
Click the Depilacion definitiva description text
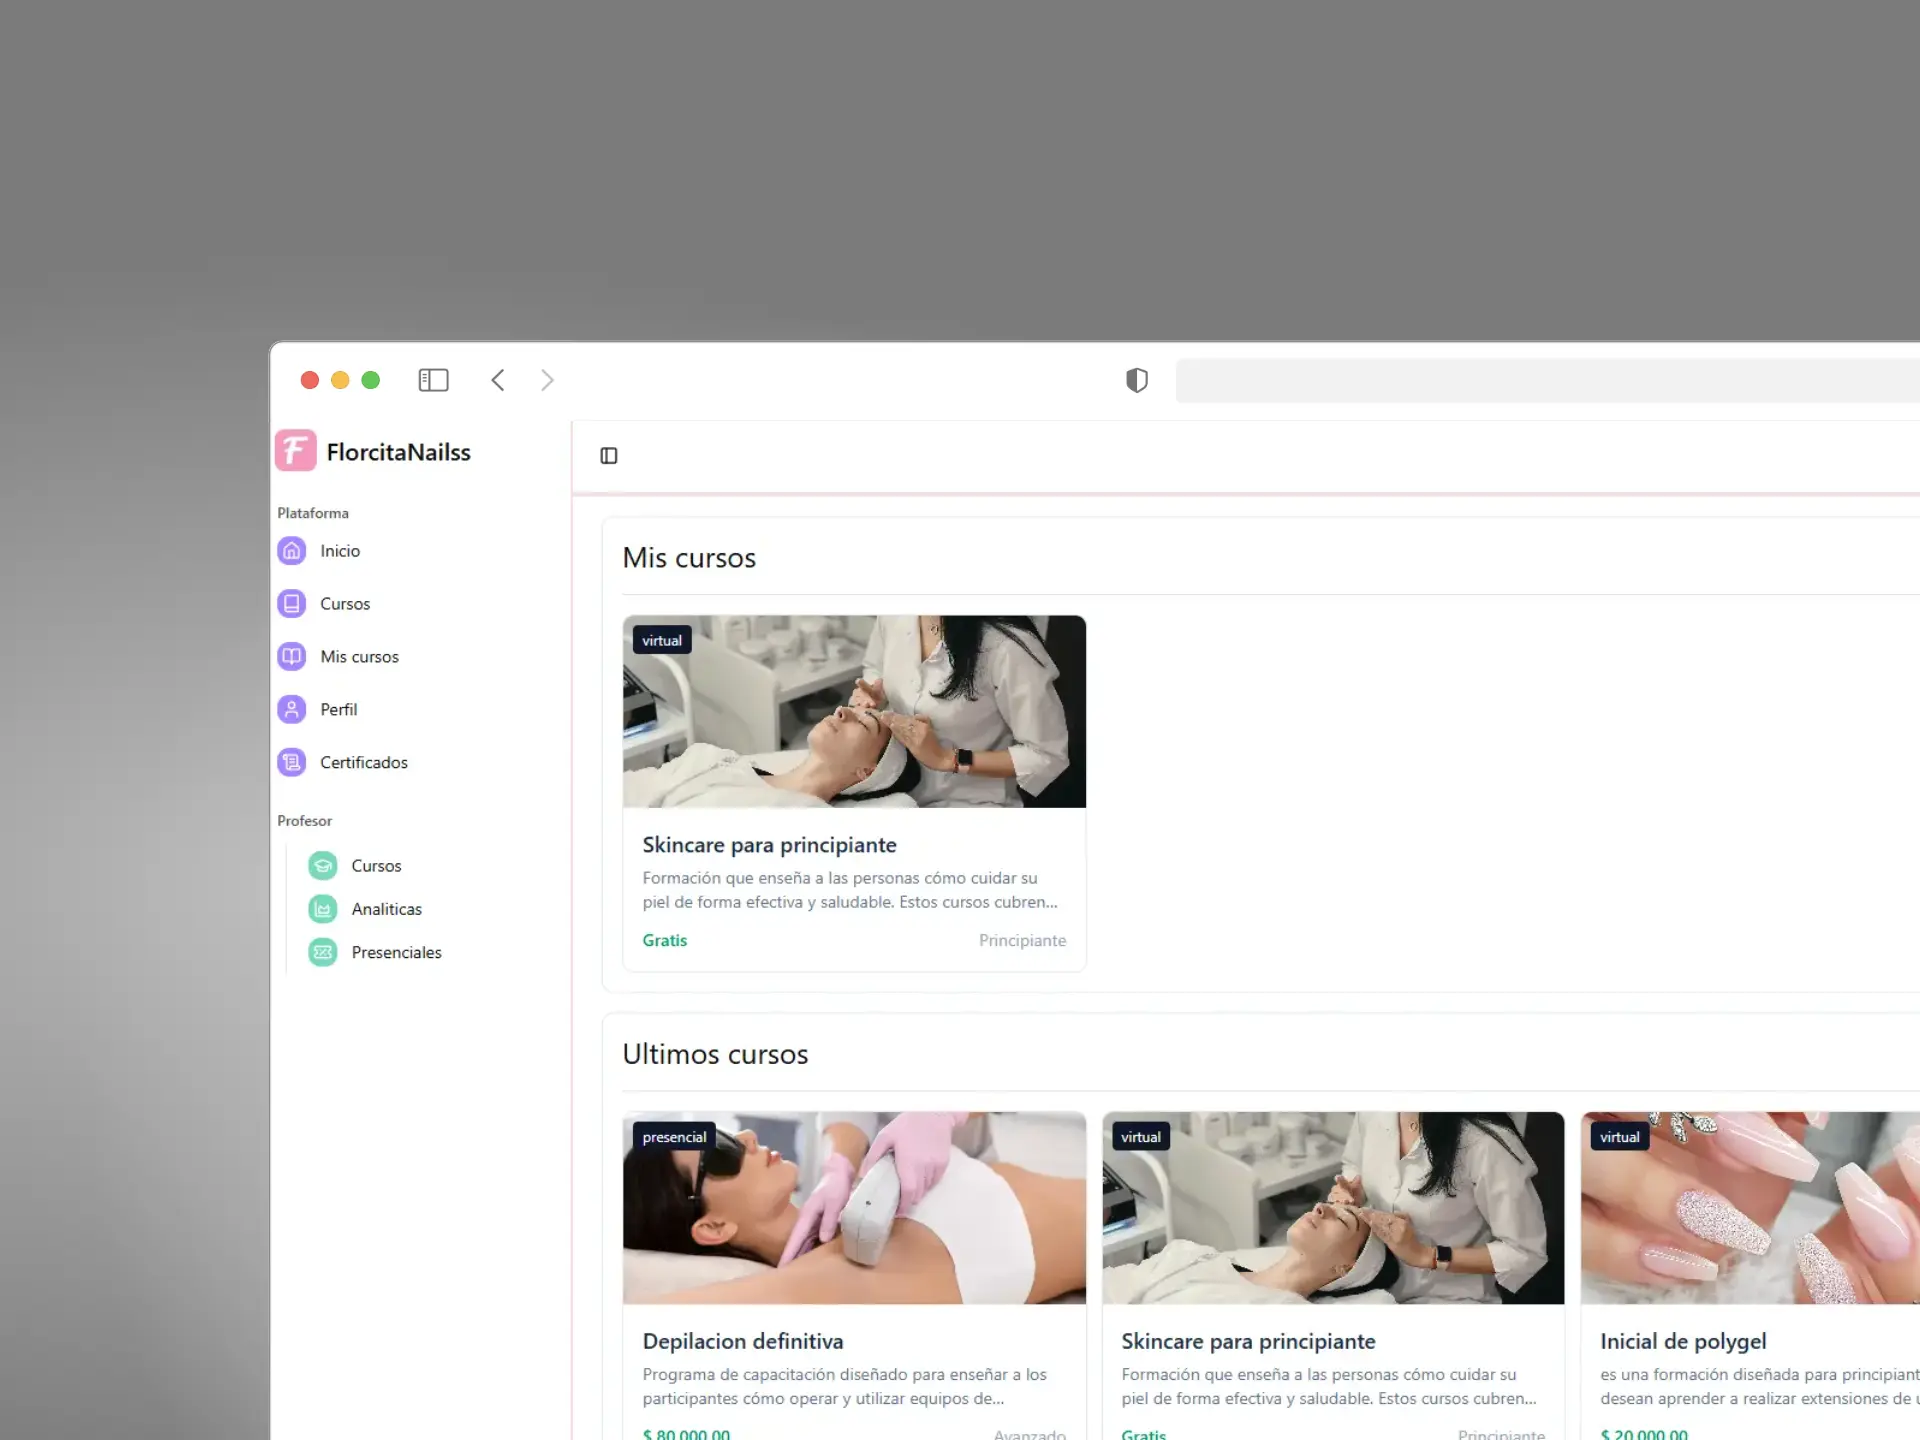(x=845, y=1387)
